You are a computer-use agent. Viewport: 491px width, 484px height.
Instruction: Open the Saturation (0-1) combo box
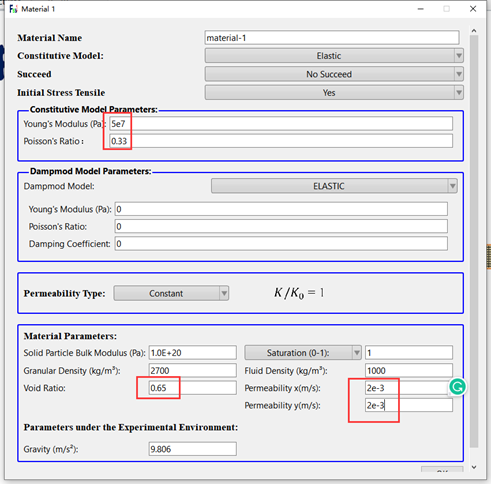tap(303, 353)
